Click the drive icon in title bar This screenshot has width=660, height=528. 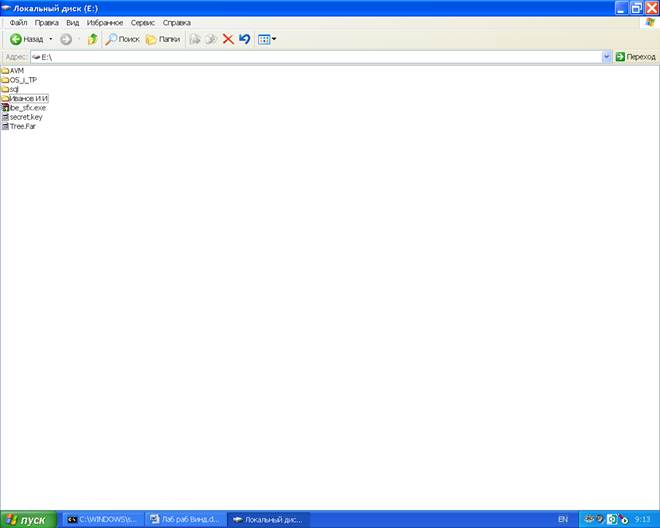tap(6, 8)
